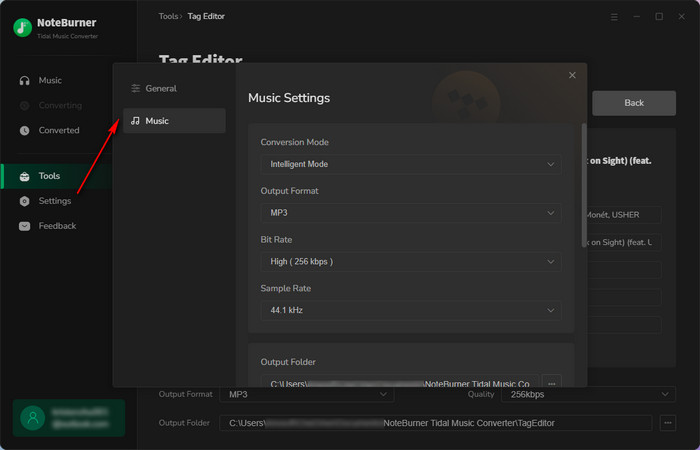Open the Bit Rate High 256 kbps dropdown
This screenshot has height=450, width=700.
pos(411,262)
